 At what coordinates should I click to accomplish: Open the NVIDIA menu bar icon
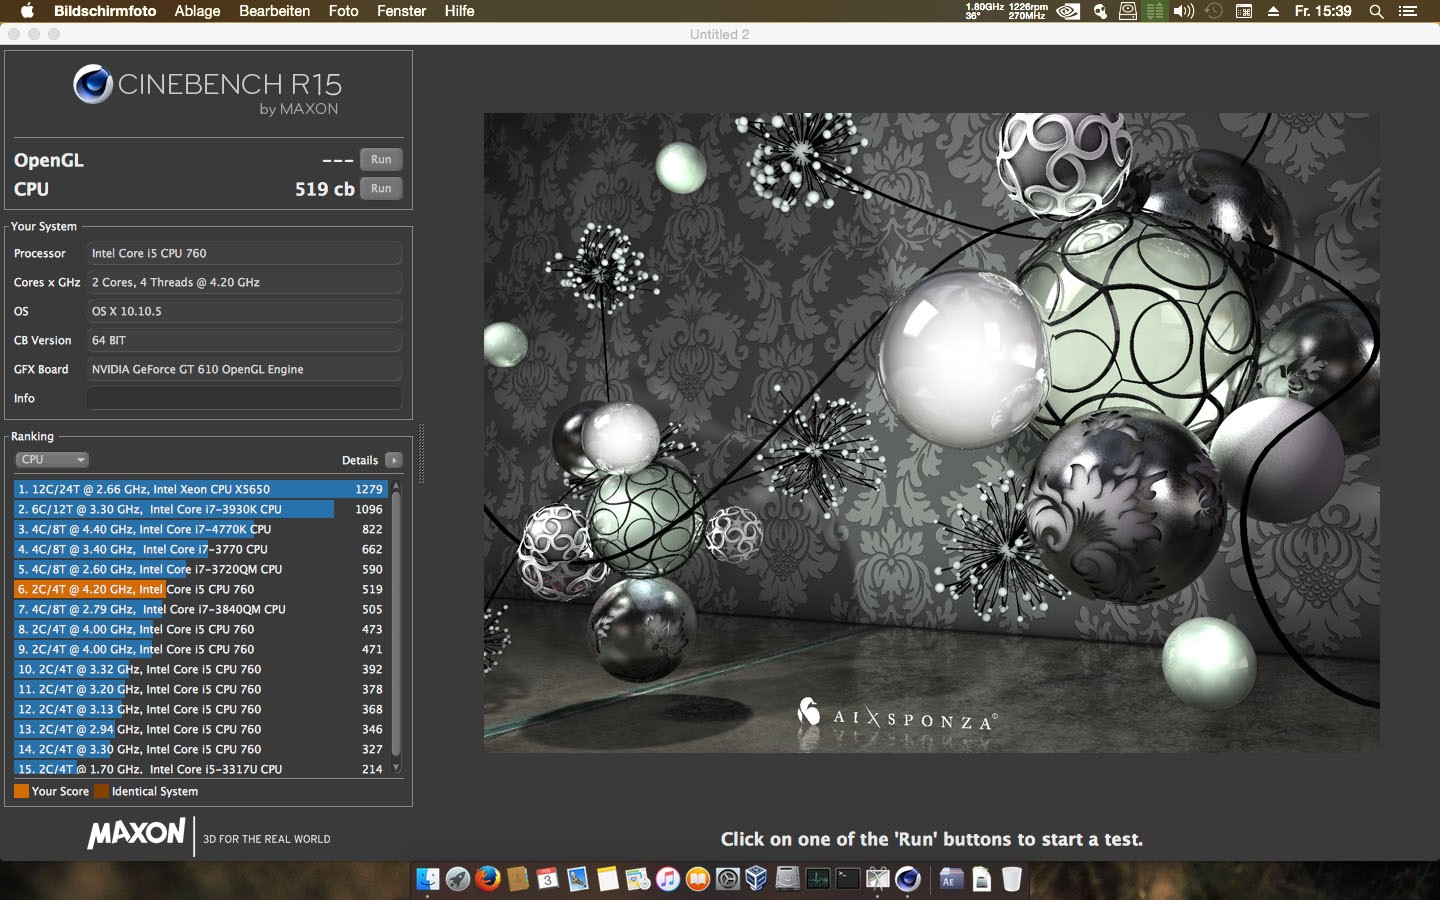tap(1068, 11)
